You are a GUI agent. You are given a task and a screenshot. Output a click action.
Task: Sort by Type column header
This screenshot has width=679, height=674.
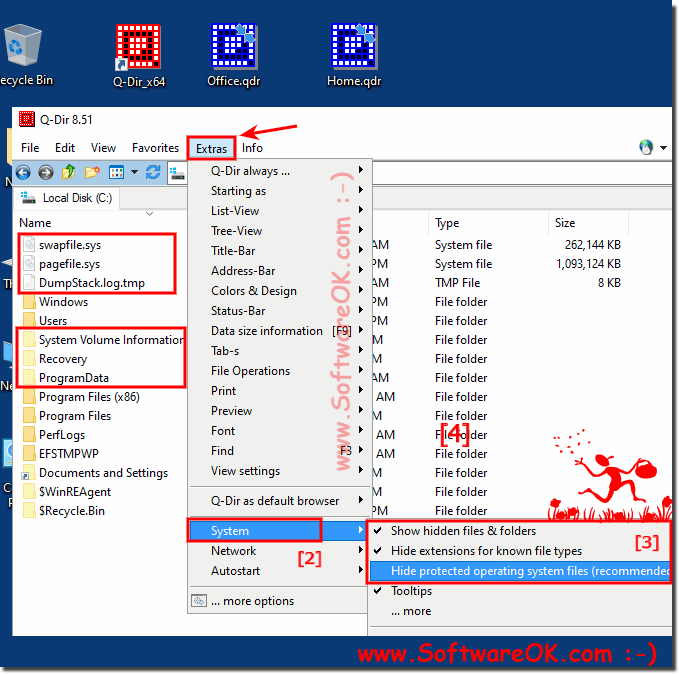pos(447,223)
